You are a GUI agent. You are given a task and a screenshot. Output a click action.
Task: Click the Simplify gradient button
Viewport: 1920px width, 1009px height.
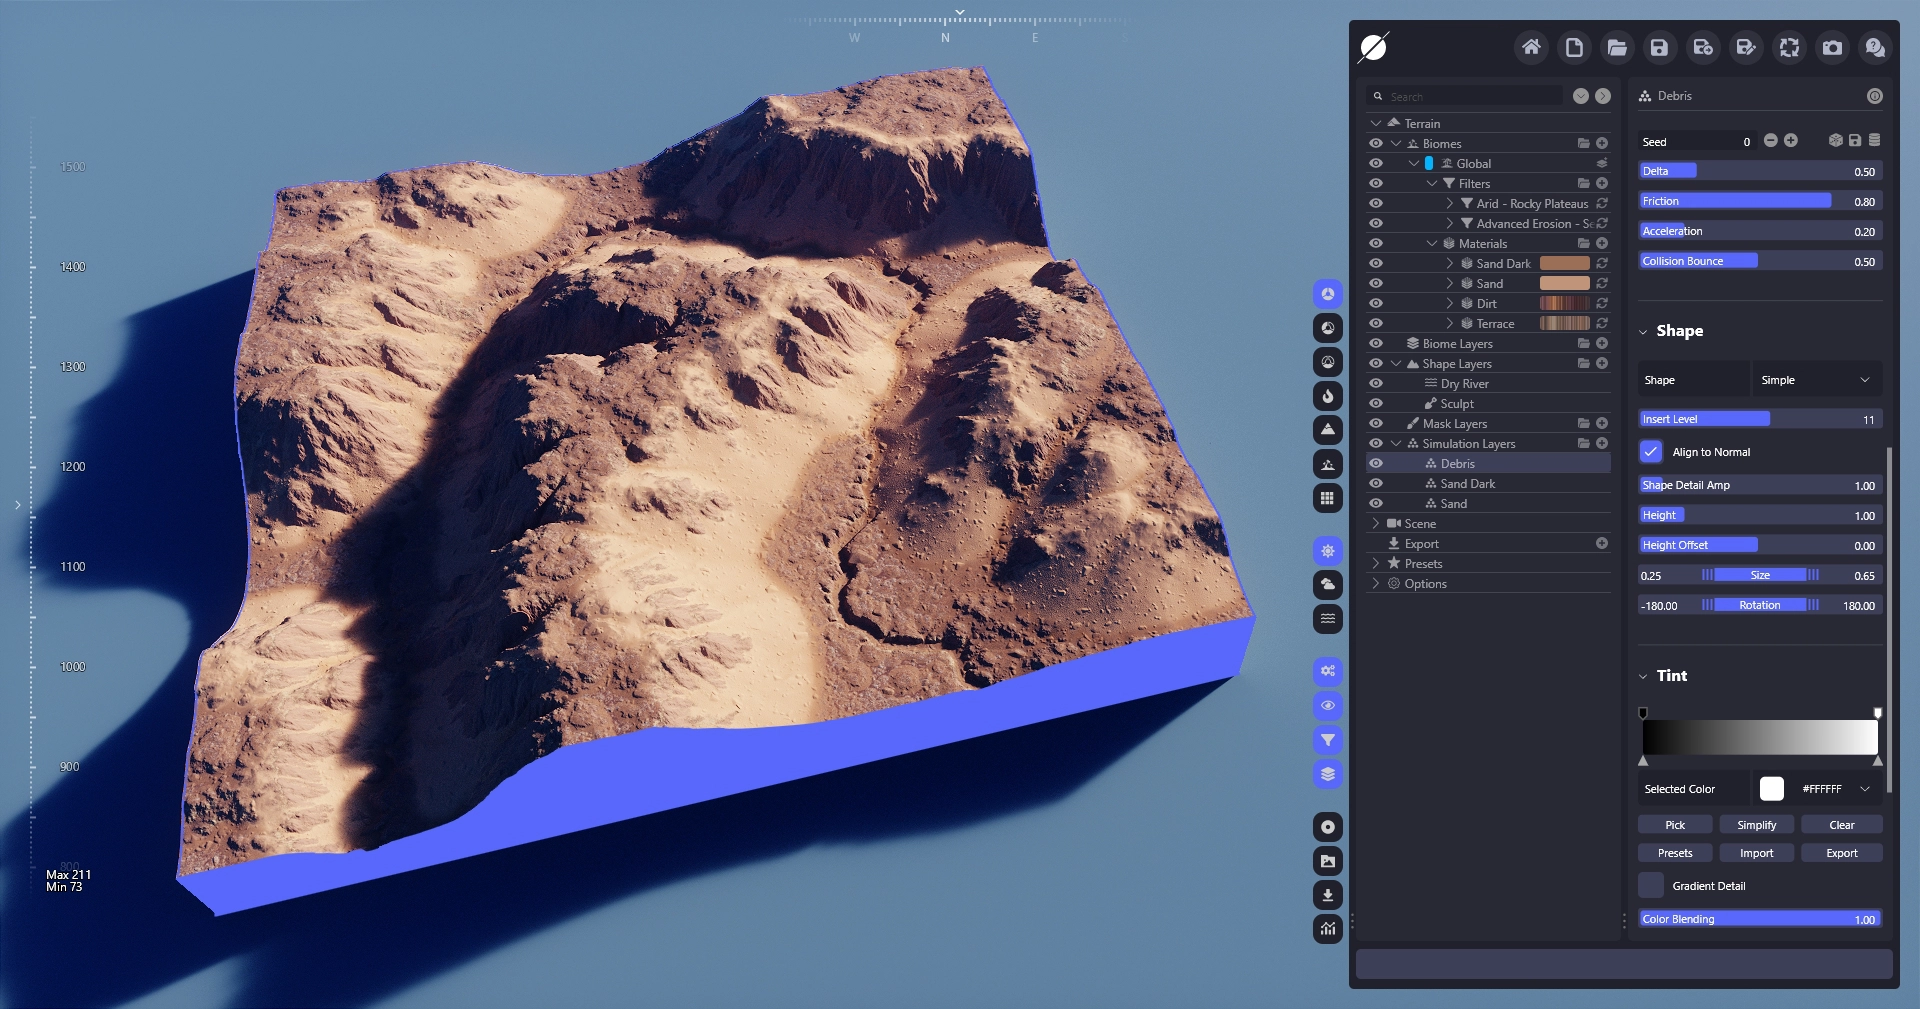click(1756, 825)
